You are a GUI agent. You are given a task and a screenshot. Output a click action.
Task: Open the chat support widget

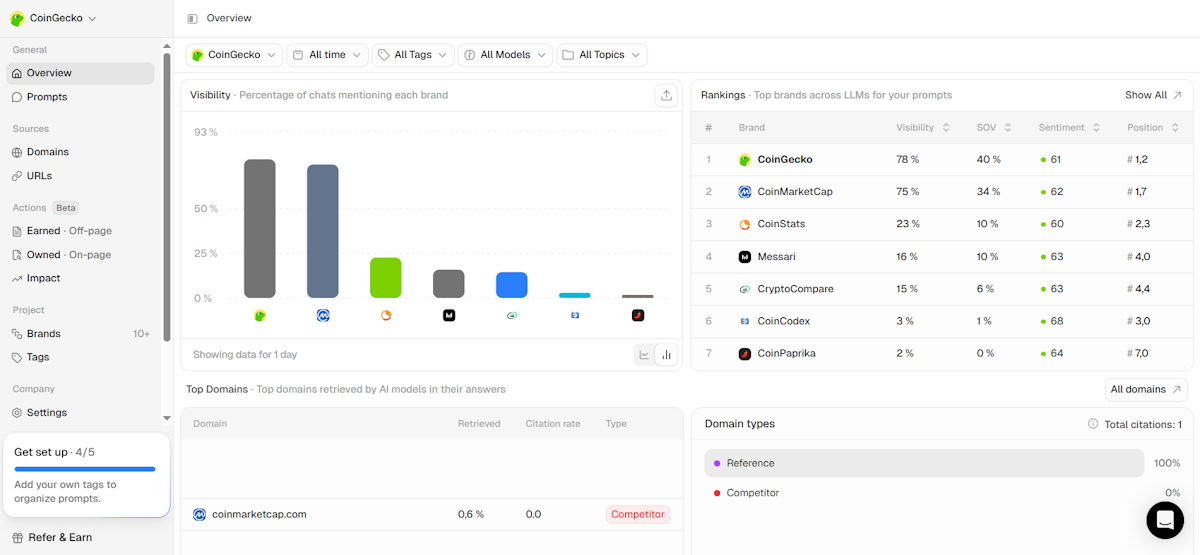point(1165,520)
